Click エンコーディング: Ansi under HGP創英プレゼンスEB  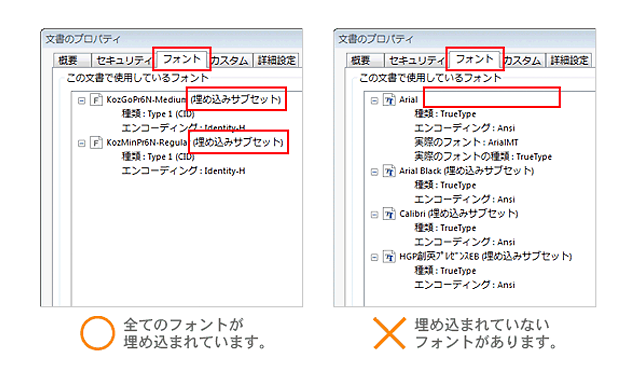click(x=465, y=285)
